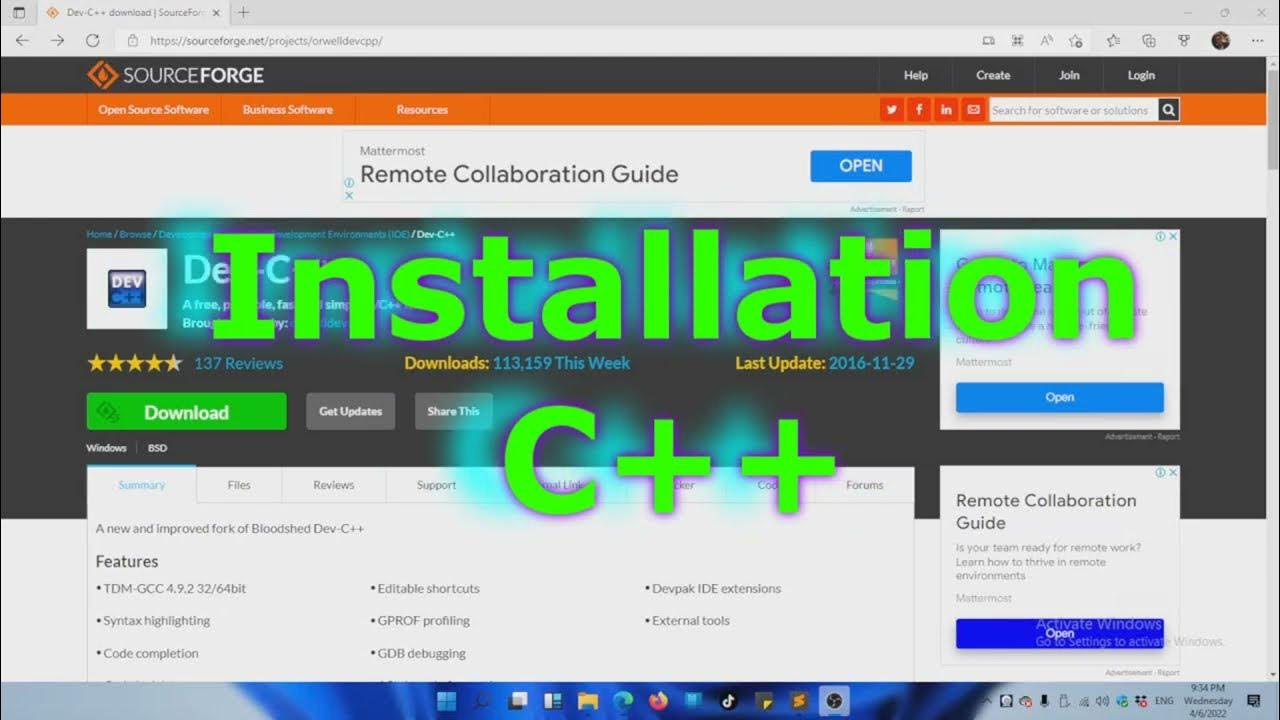The height and width of the screenshot is (720, 1280).
Task: Click the Get Updates button
Action: [350, 411]
